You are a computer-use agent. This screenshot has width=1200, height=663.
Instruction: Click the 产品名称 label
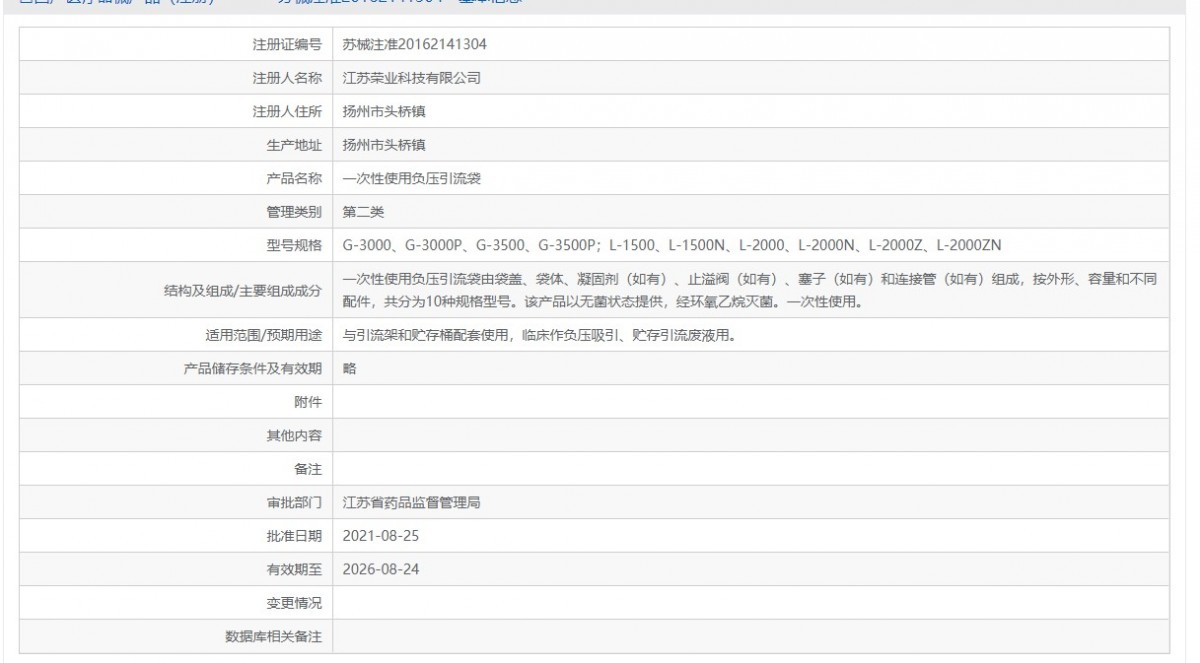[294, 178]
